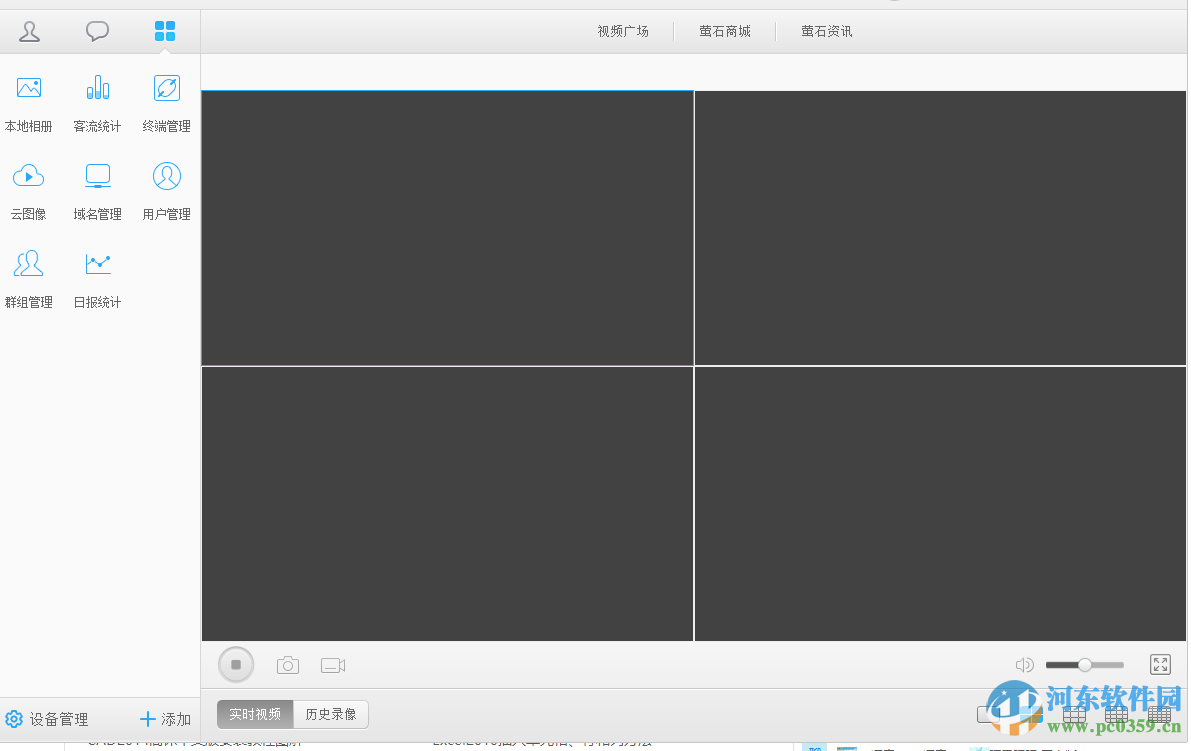The width and height of the screenshot is (1191, 751).
Task: Open 视频广场 video square
Action: pyautogui.click(x=623, y=31)
